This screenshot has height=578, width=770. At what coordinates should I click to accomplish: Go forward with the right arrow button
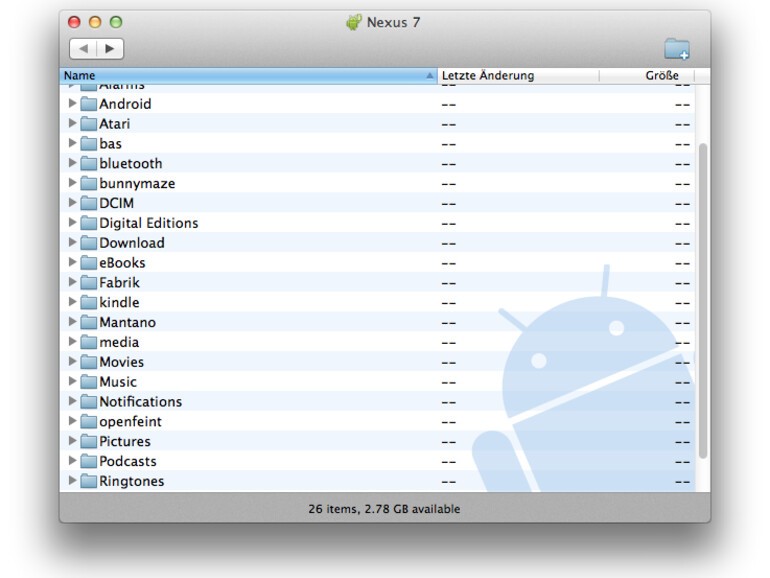(x=110, y=49)
